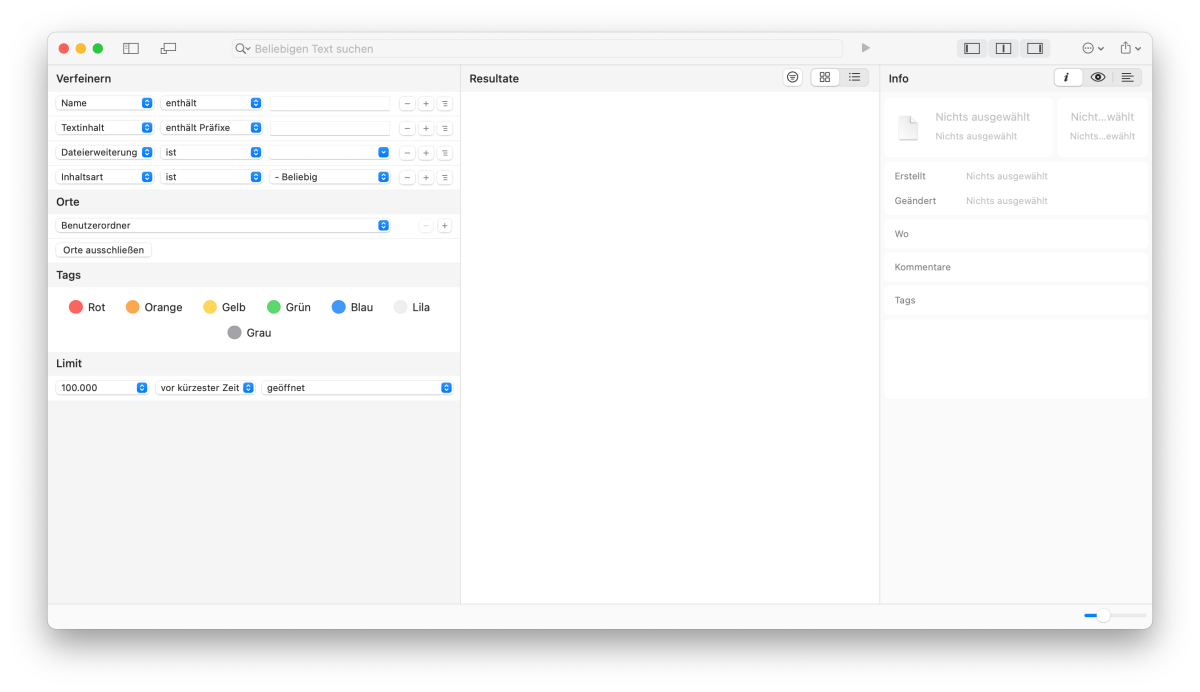Remove the Inhaltsart criterion row

[407, 177]
